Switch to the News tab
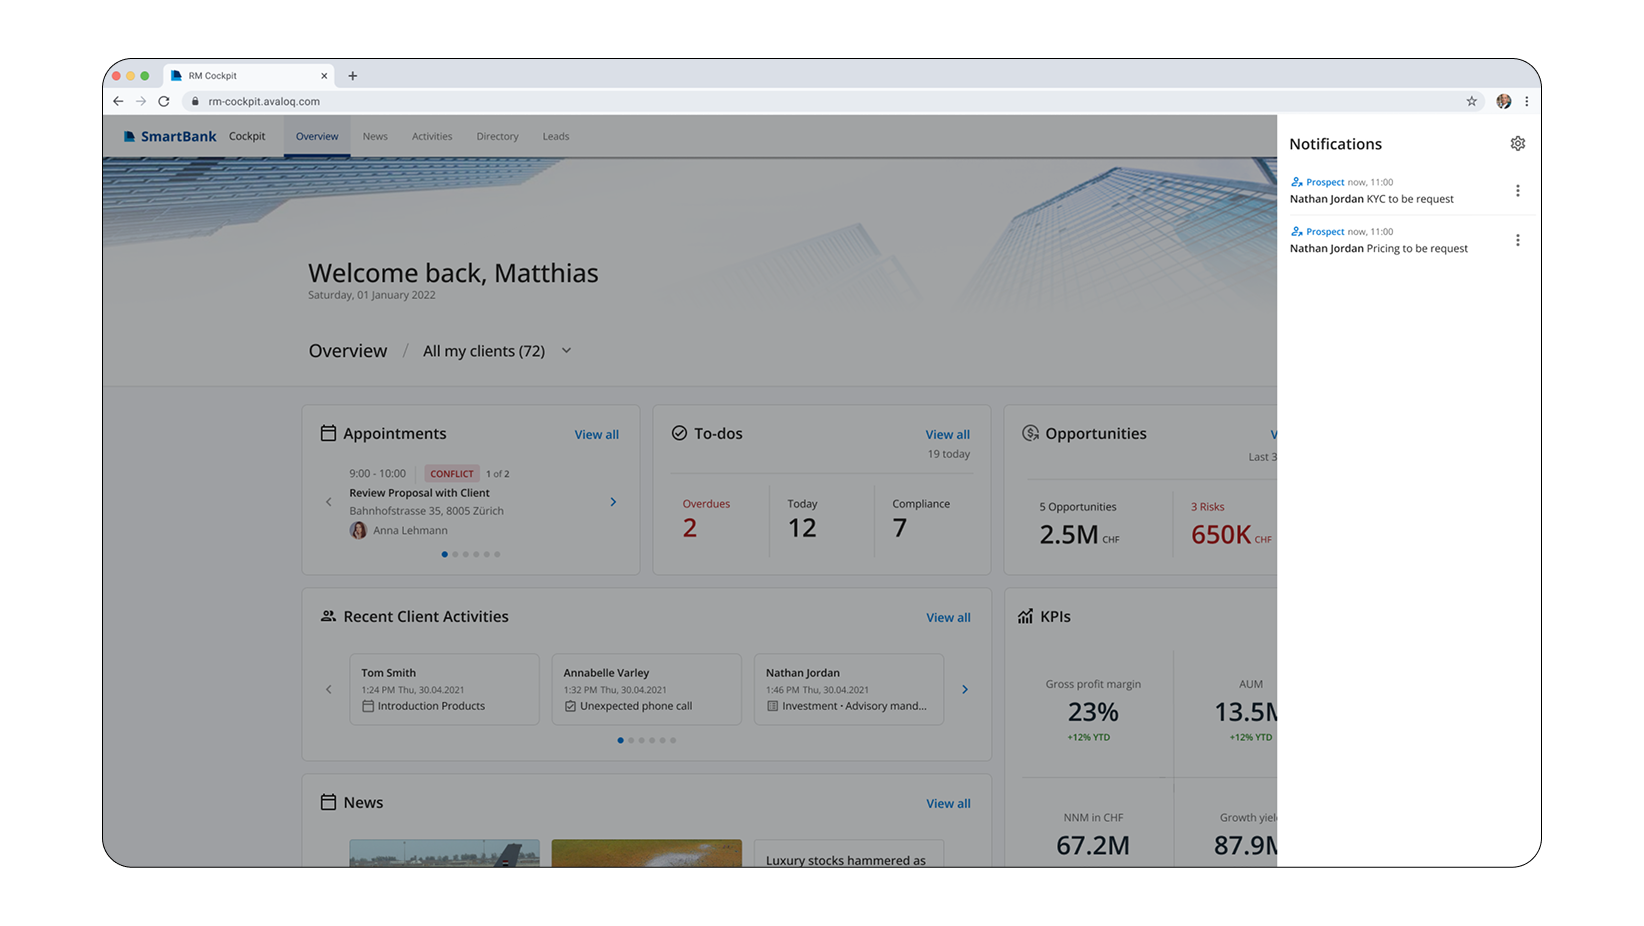The image size is (1644, 926). click(375, 136)
